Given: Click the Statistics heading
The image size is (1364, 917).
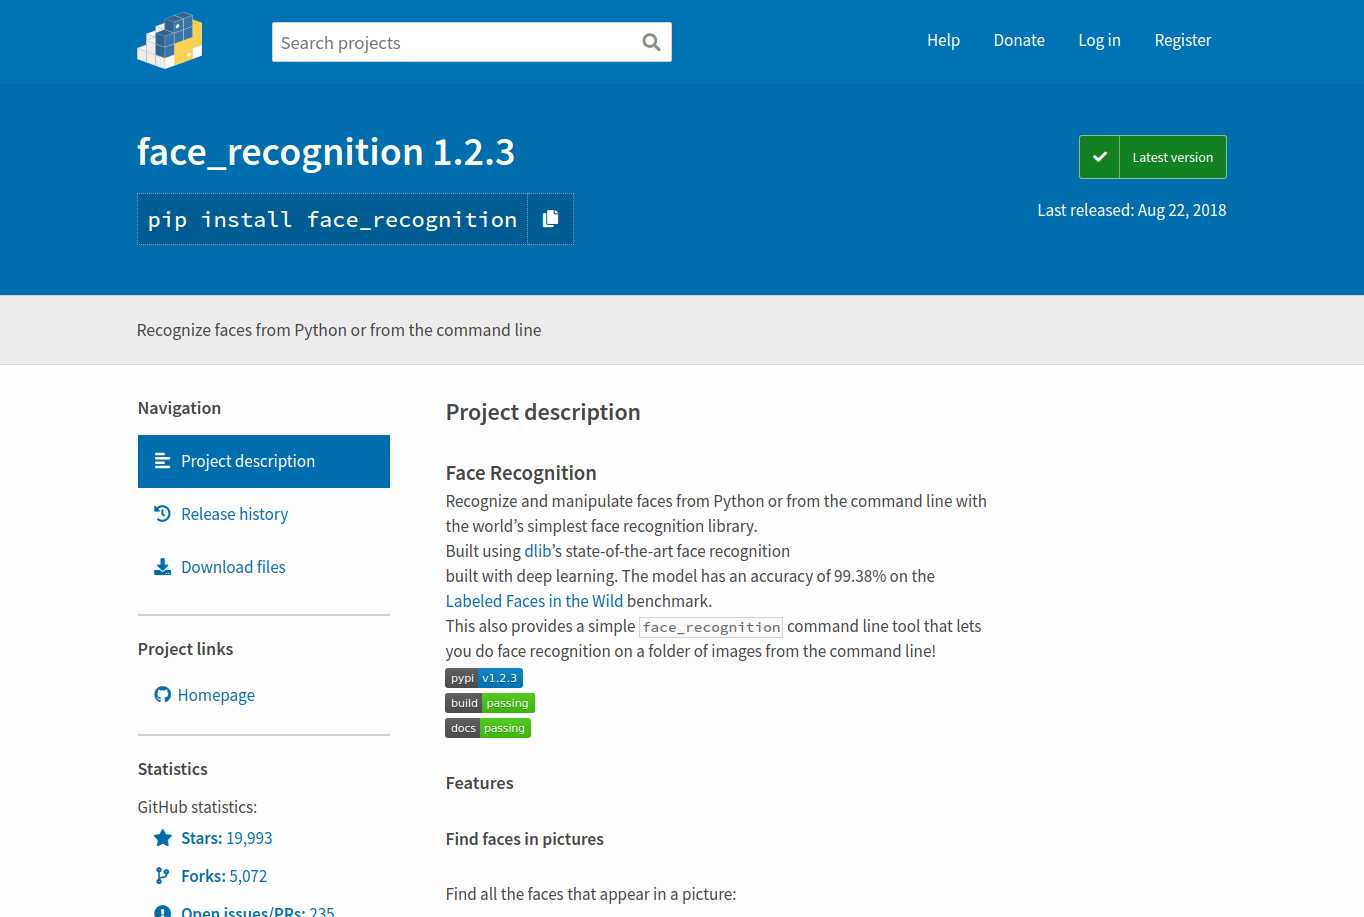Looking at the screenshot, I should pos(173,769).
